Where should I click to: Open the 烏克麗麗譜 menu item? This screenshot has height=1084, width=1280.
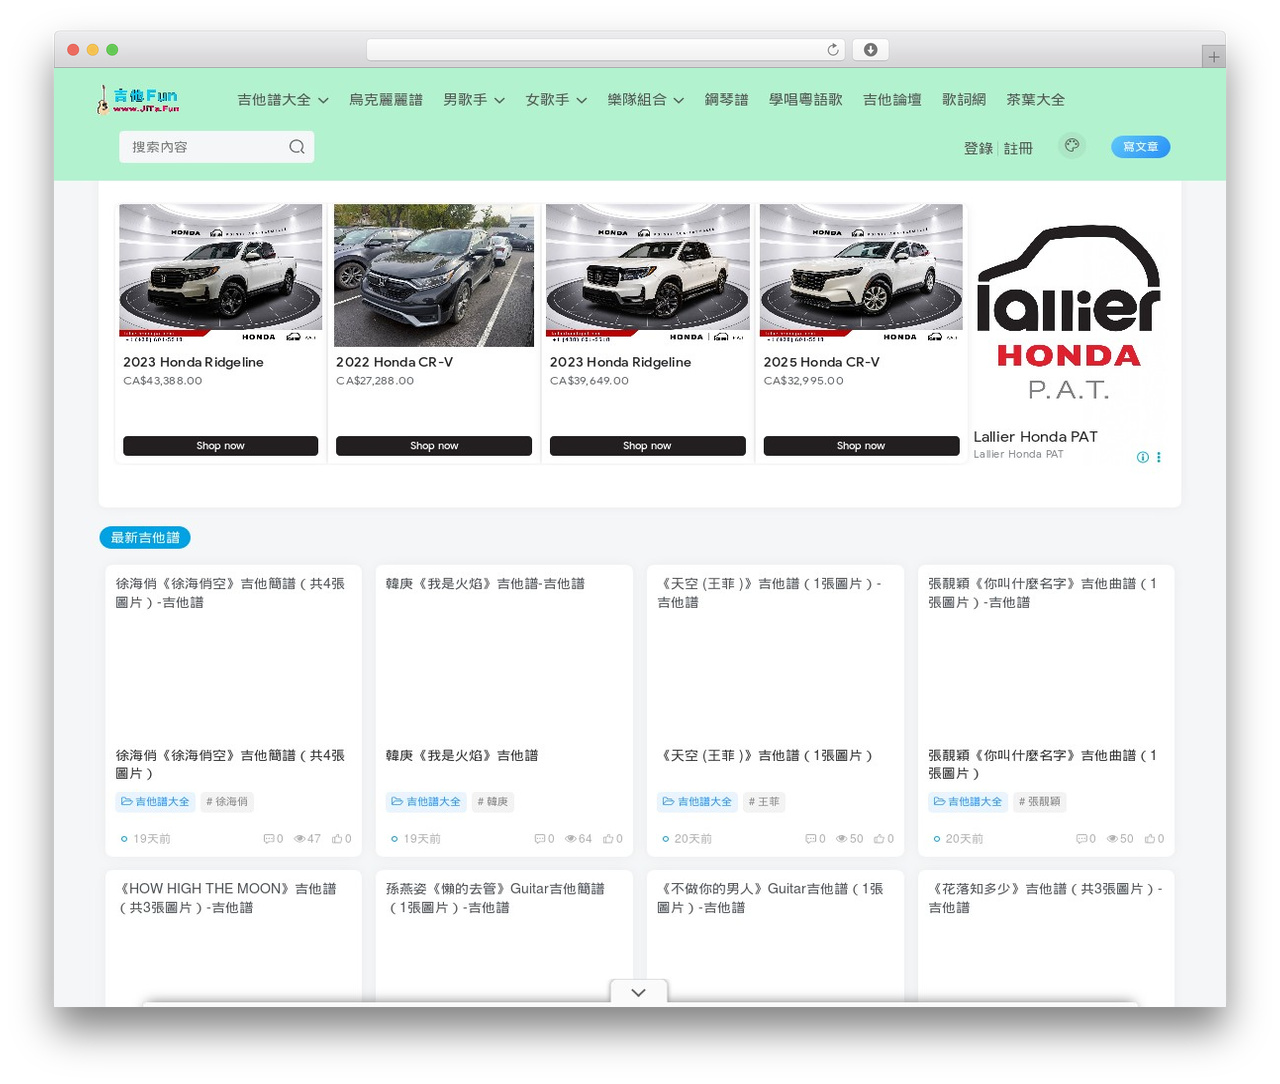[386, 100]
